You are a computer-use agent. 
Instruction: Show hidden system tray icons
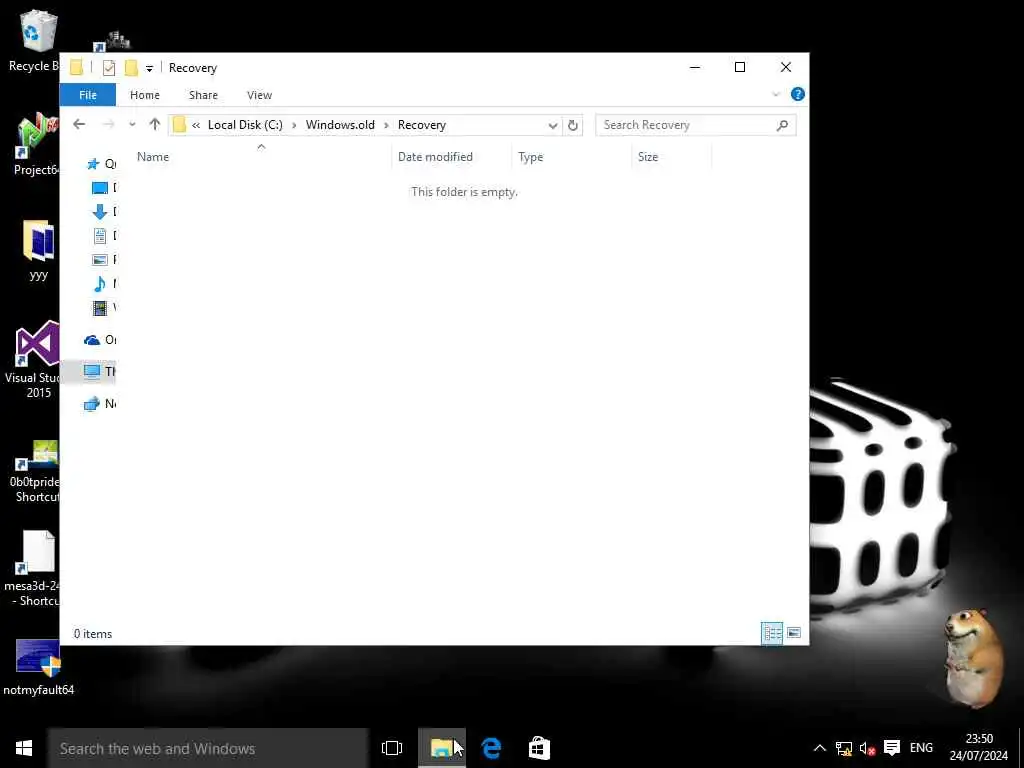[x=820, y=748]
